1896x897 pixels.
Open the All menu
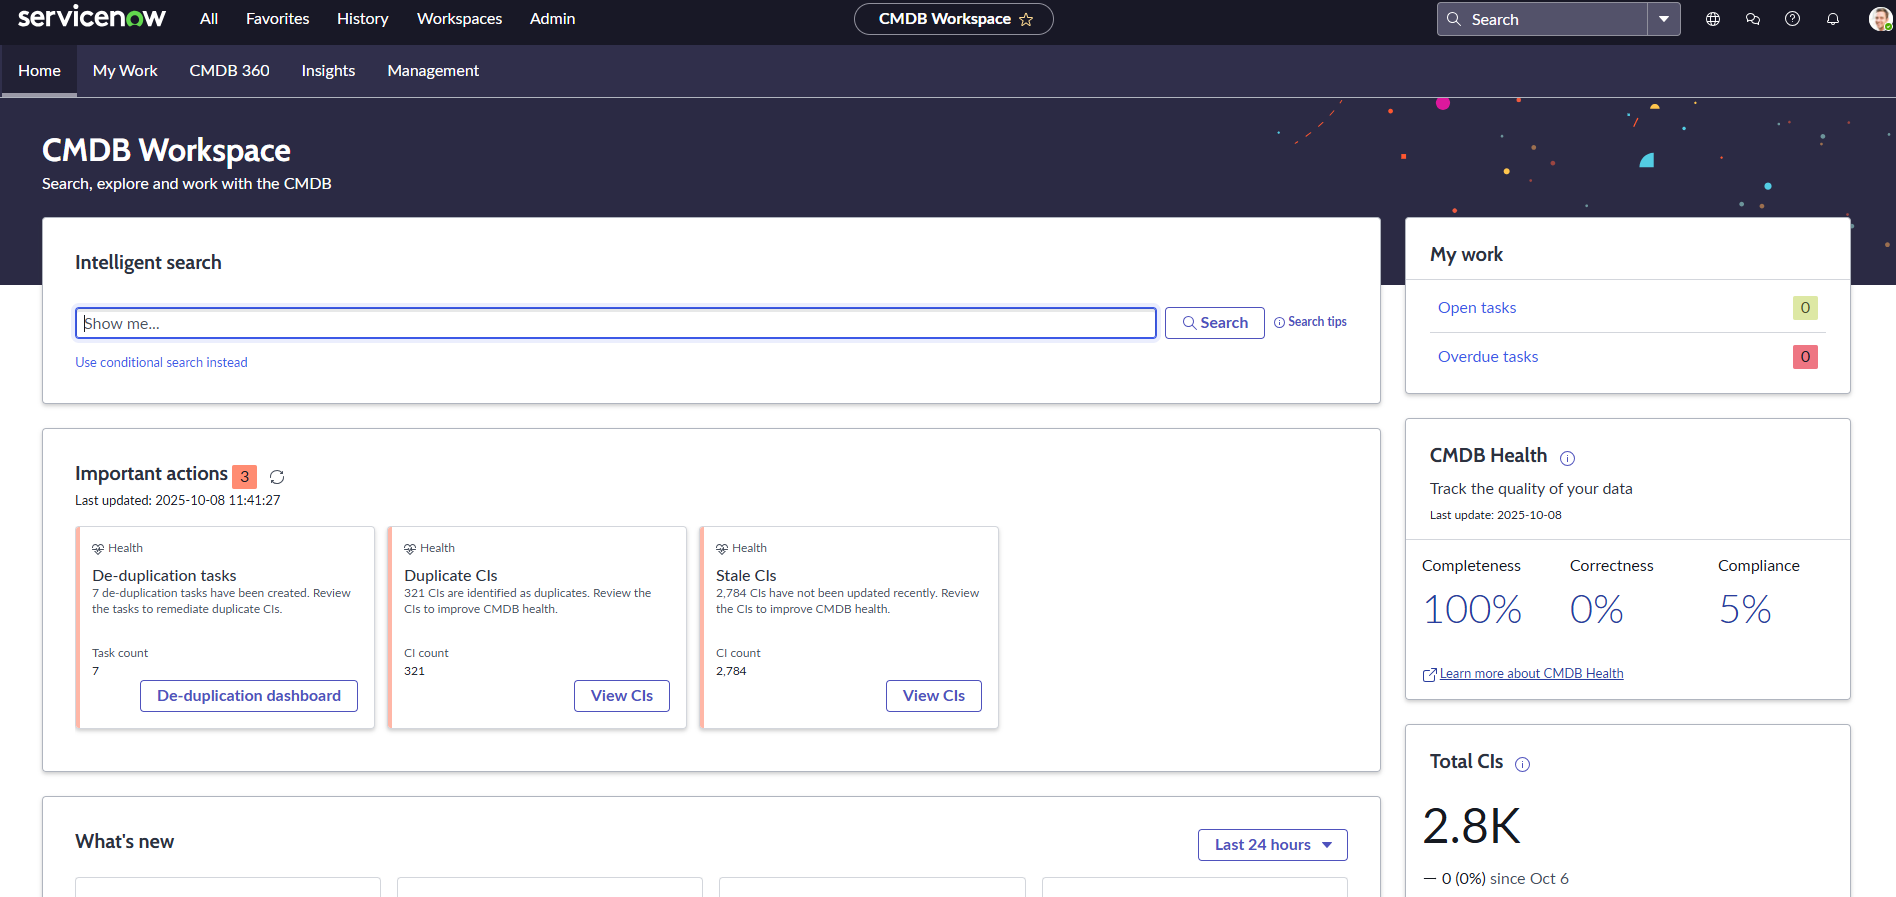pyautogui.click(x=209, y=19)
